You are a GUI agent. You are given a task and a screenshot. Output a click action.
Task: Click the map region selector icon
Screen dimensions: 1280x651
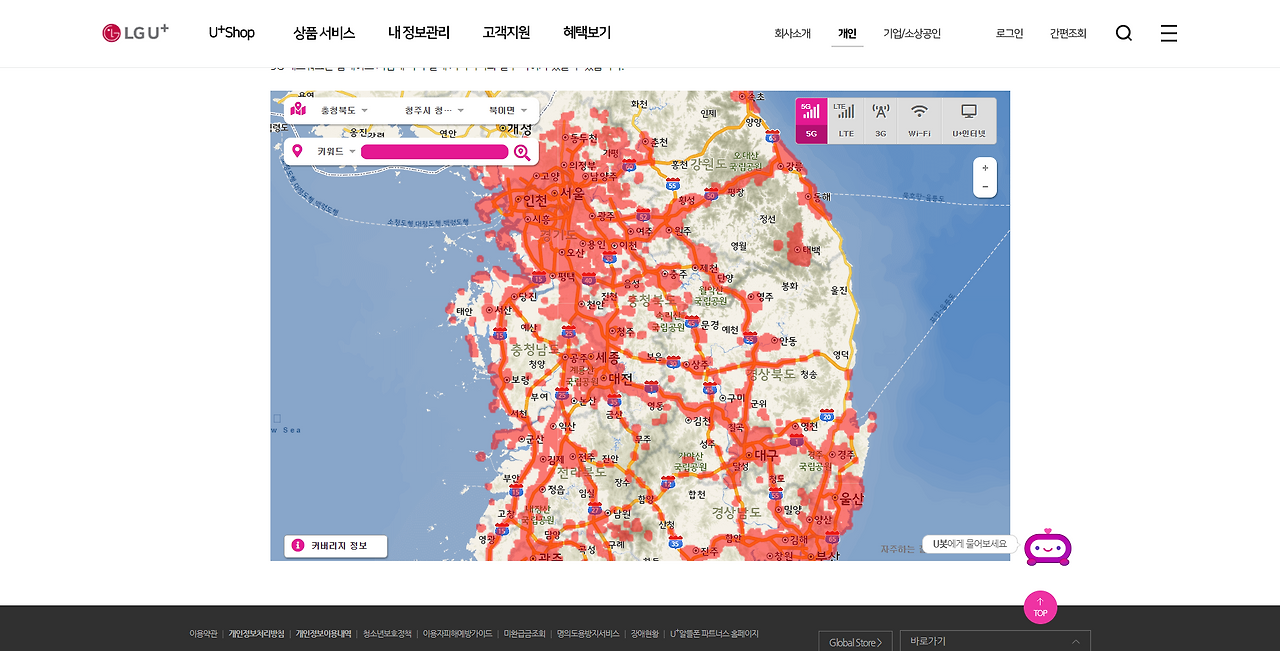point(298,109)
